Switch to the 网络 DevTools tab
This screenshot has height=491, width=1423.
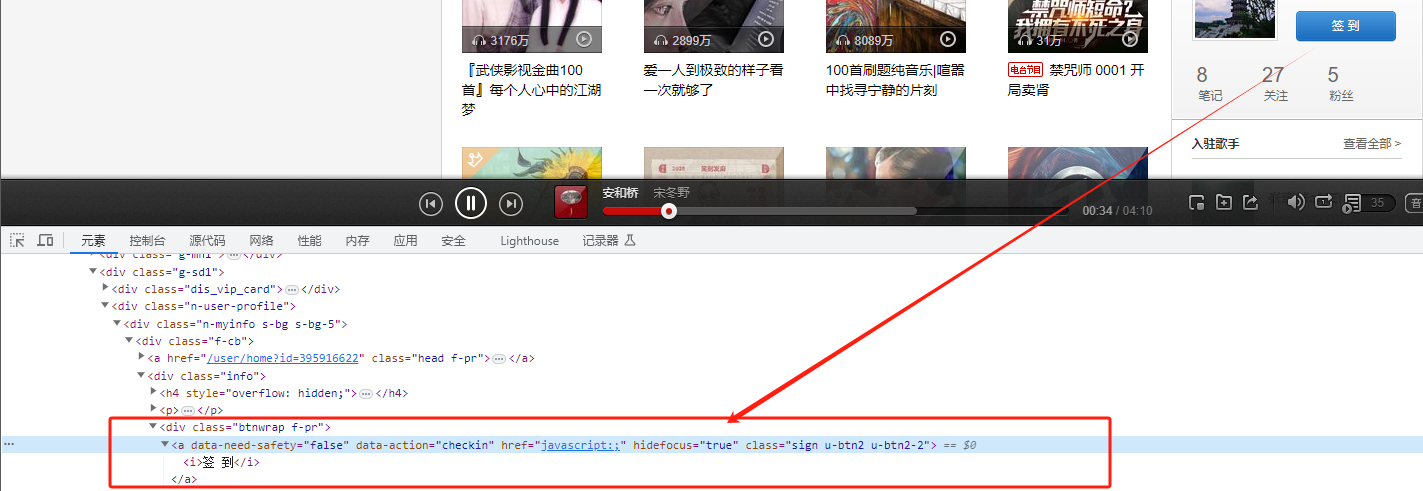tap(261, 241)
